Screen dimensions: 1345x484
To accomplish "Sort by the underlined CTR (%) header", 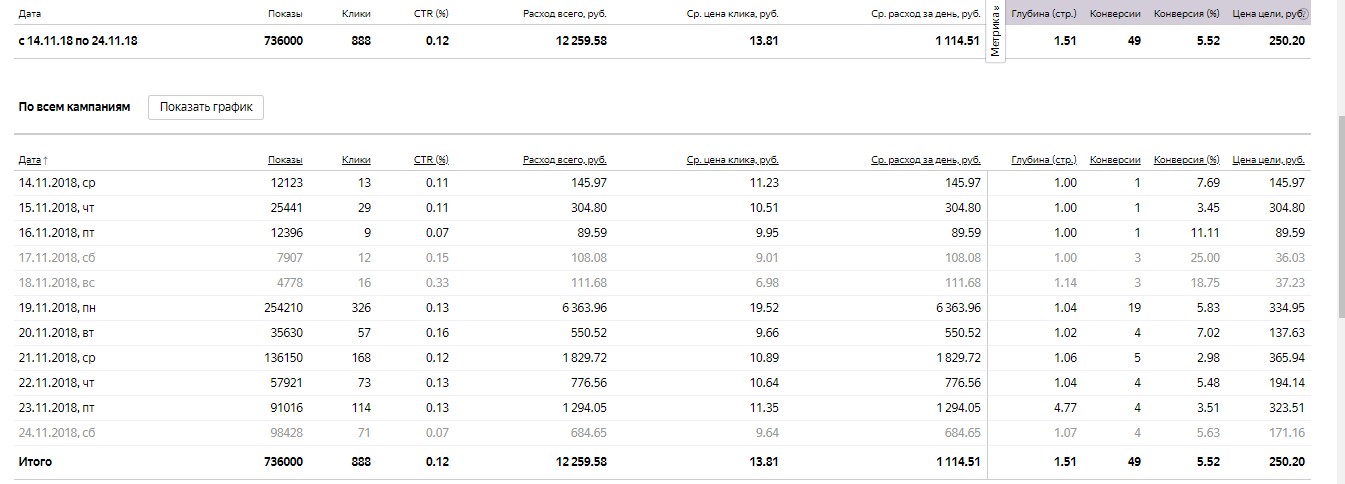I will [x=431, y=160].
